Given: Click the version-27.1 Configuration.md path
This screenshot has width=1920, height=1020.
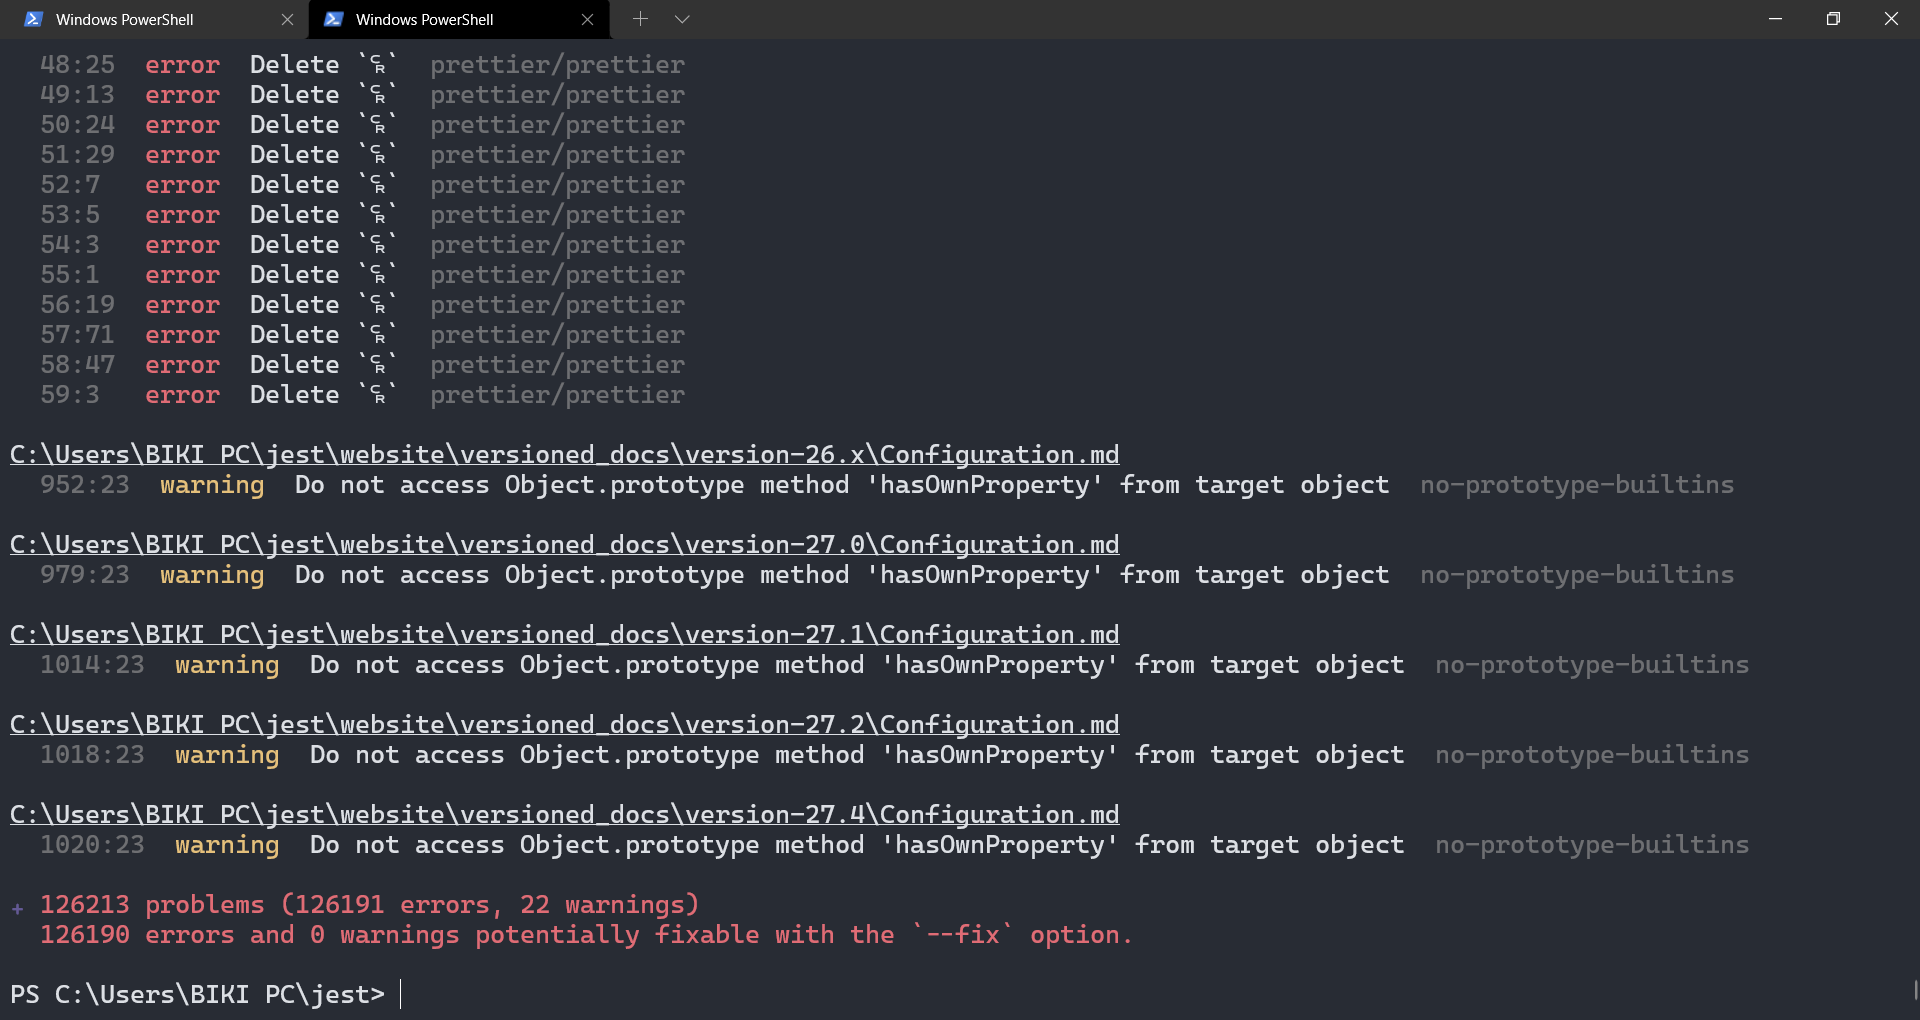Looking at the screenshot, I should click(564, 634).
